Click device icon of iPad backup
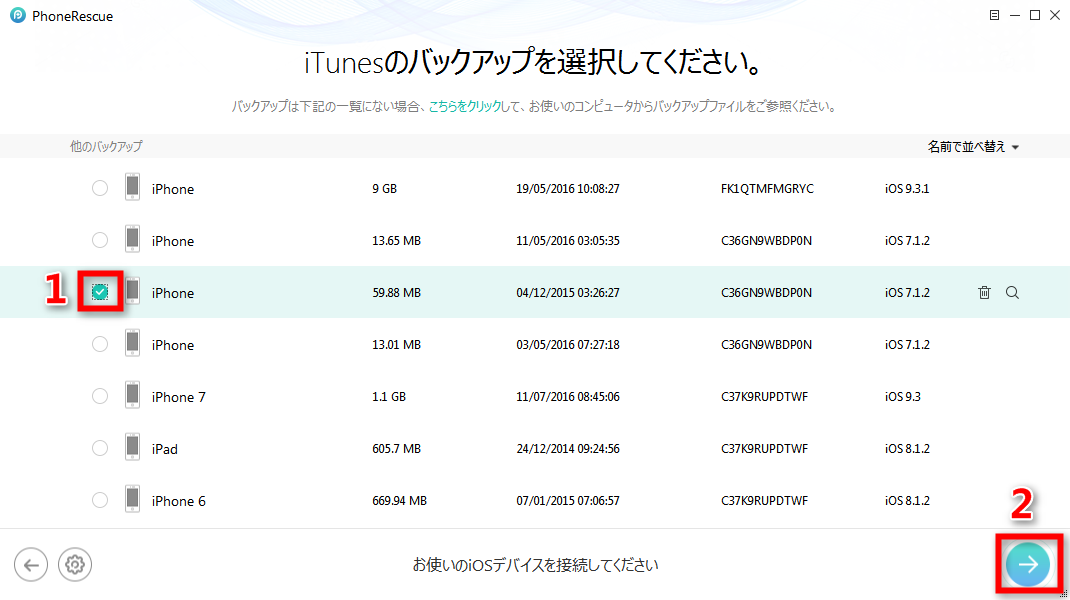The image size is (1070, 600). [x=132, y=447]
